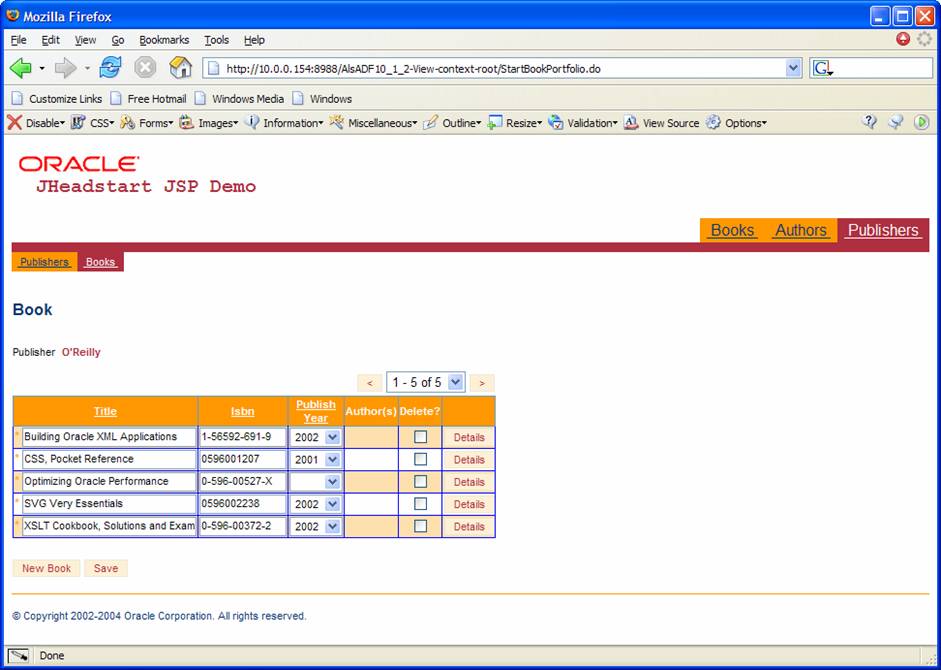The width and height of the screenshot is (941, 670).
Task: Click the Forward arrow button
Action: pyautogui.click(x=65, y=68)
